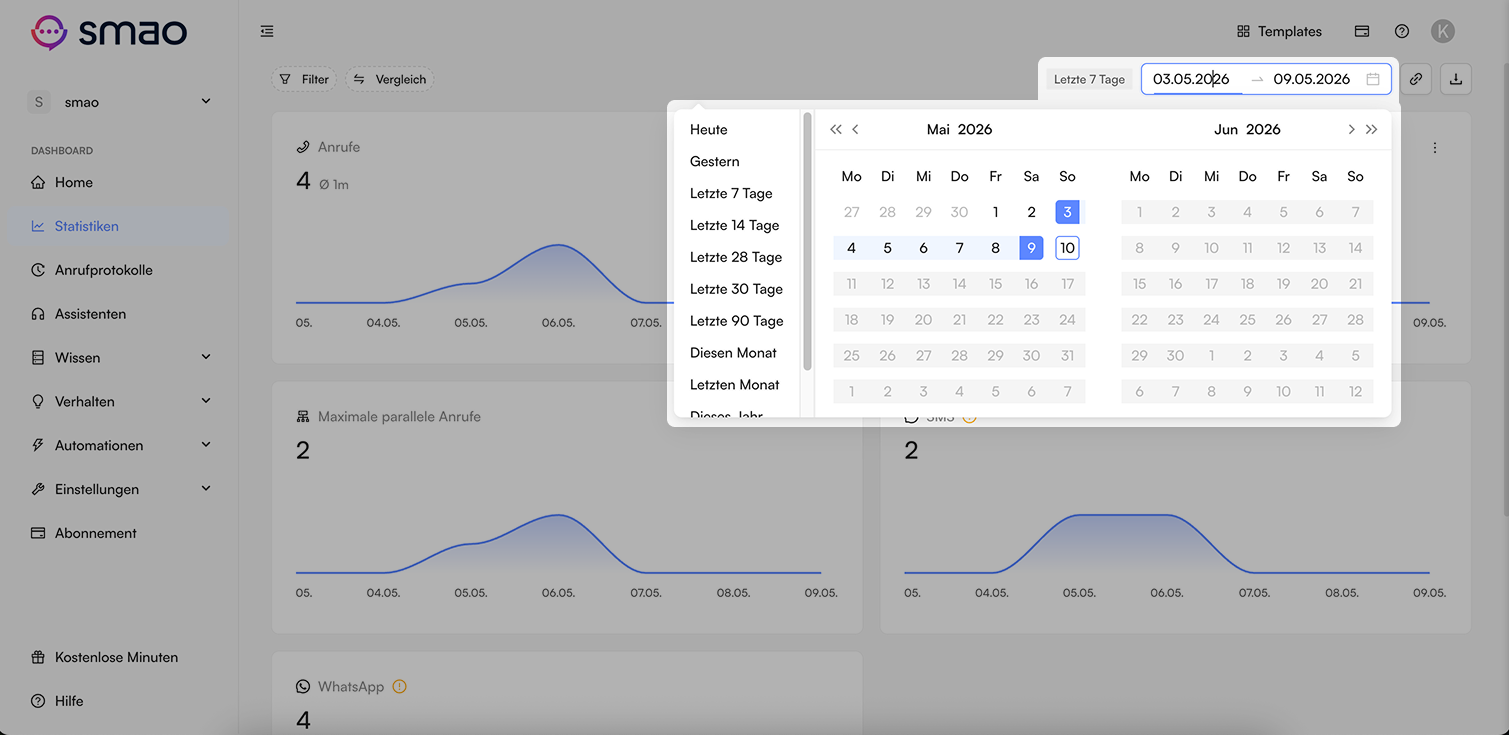Click the Mai month header
Viewport: 1509px width, 735px height.
coord(938,130)
